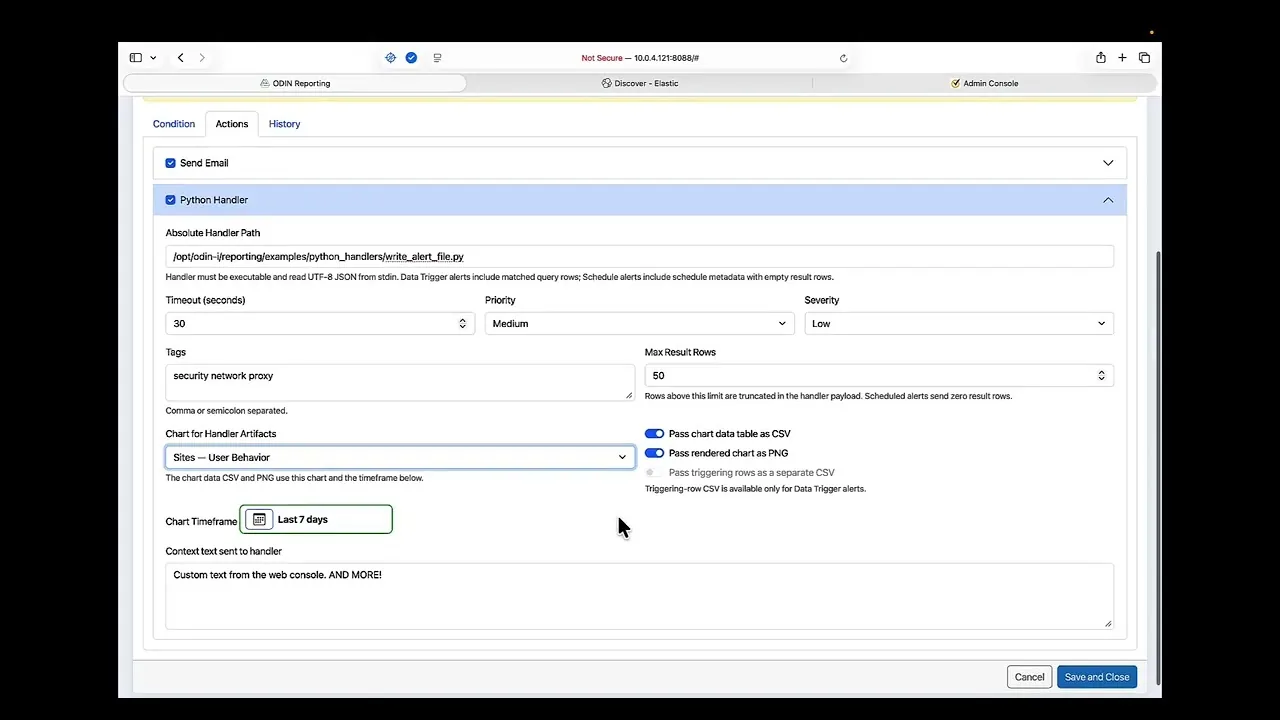Open the Condition tab
This screenshot has width=1280, height=720.
coord(174,124)
